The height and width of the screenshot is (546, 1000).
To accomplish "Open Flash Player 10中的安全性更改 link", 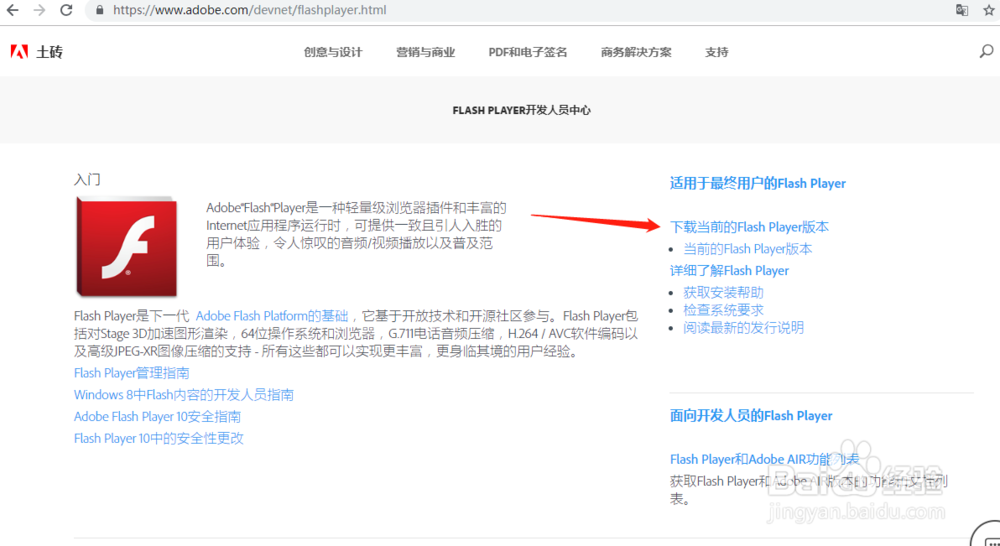I will pos(159,438).
